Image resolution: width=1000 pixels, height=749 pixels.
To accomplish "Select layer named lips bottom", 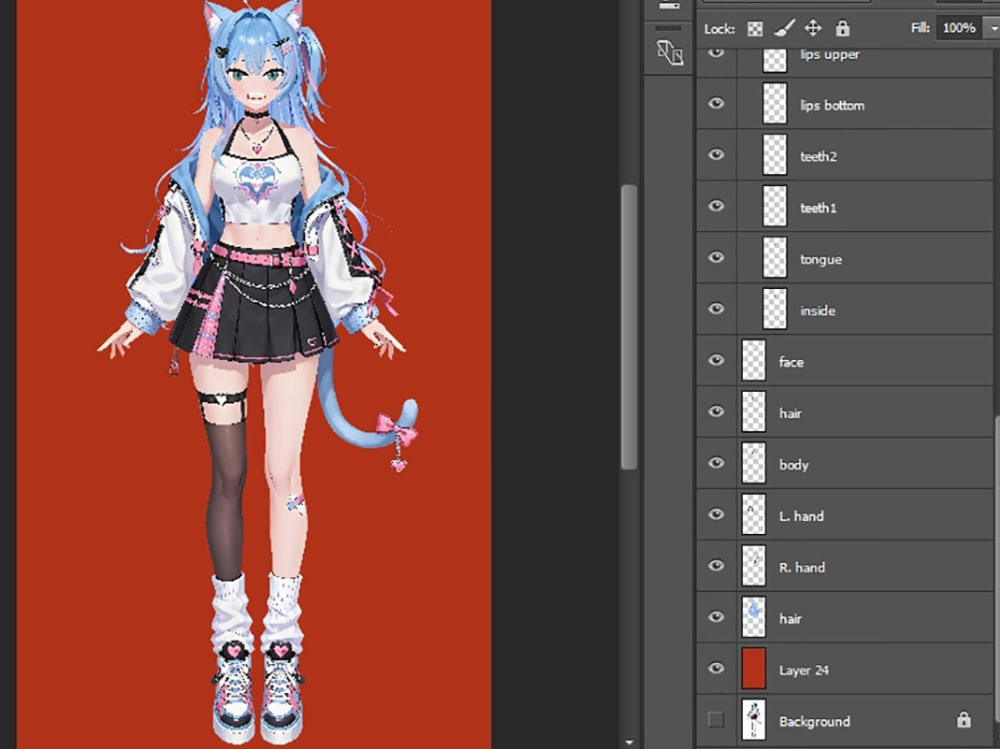I will click(x=832, y=105).
